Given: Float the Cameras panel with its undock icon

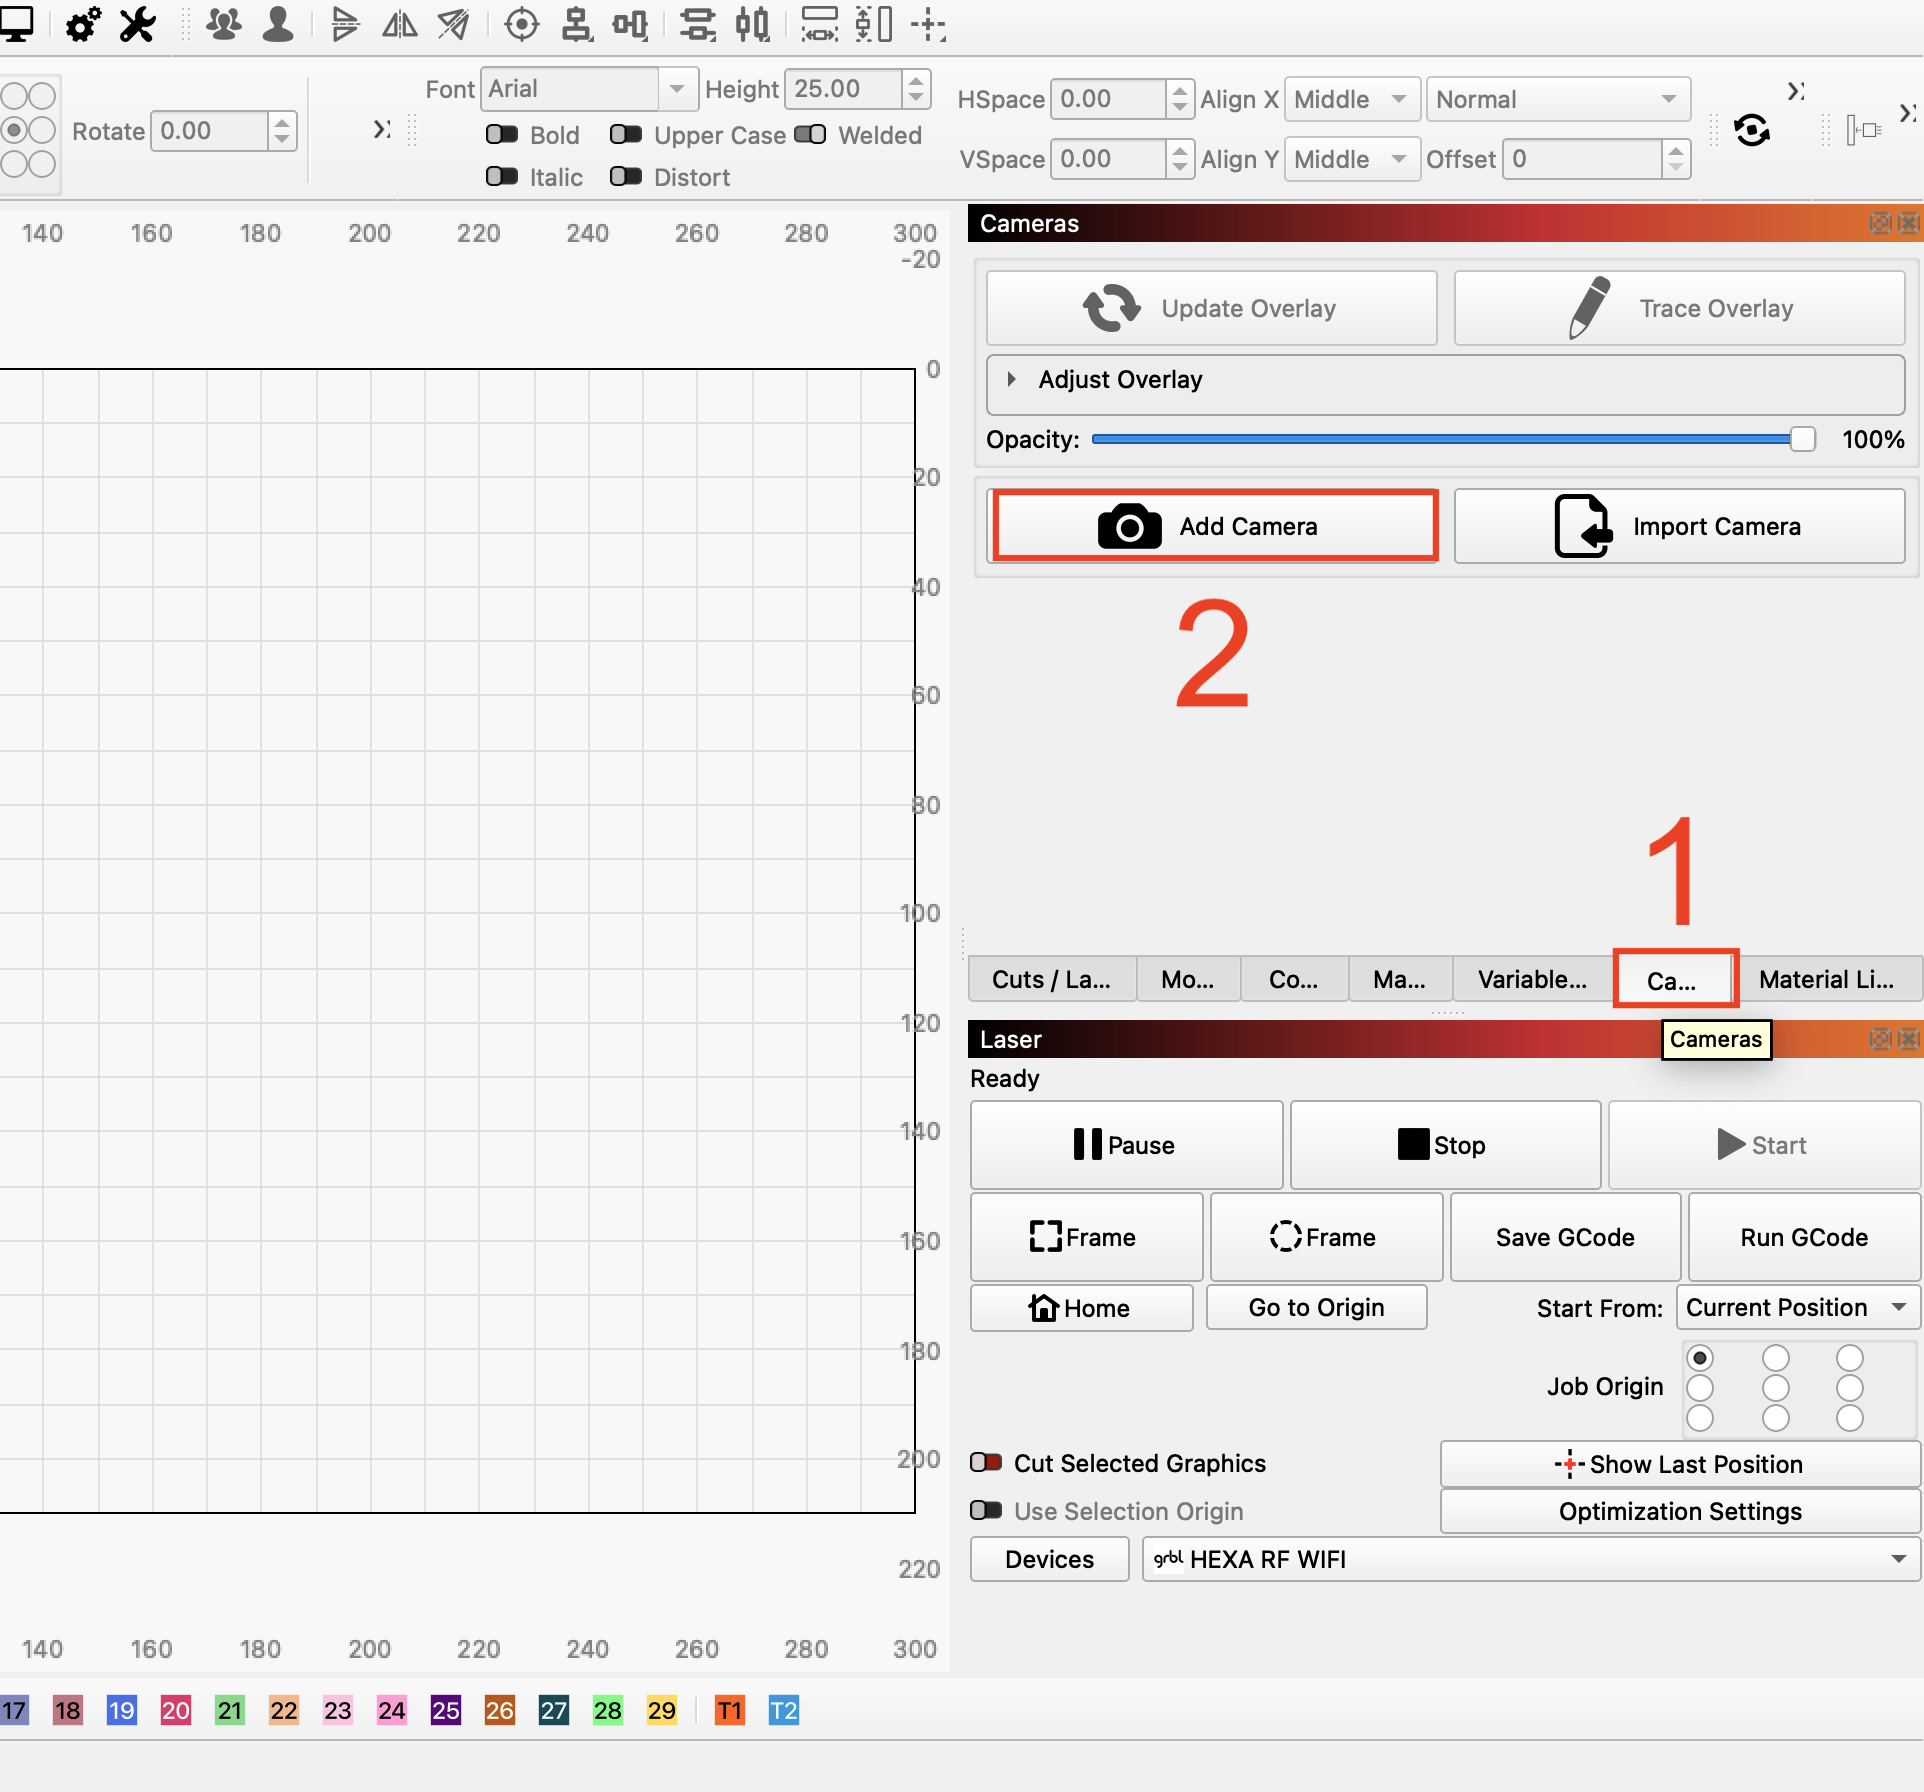Looking at the screenshot, I should click(1880, 223).
